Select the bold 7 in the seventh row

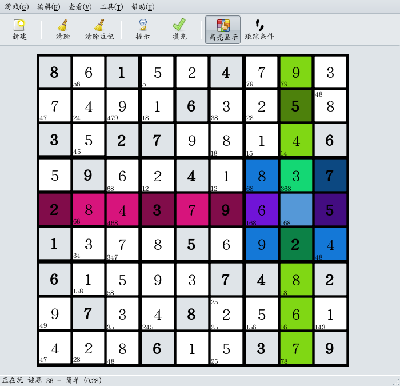pos(226,279)
